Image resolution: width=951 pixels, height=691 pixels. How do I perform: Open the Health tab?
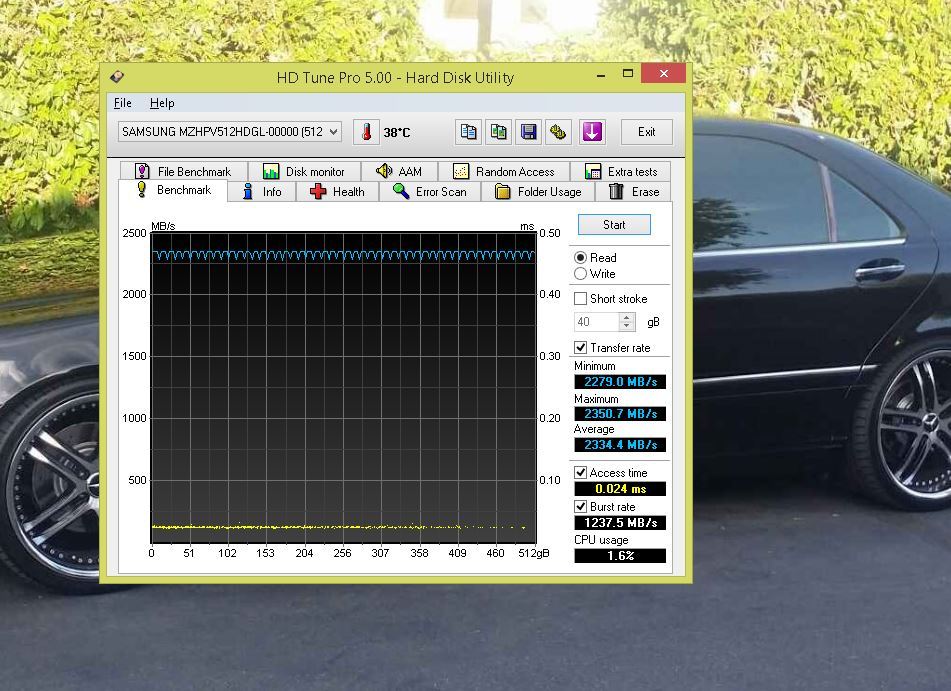click(337, 192)
